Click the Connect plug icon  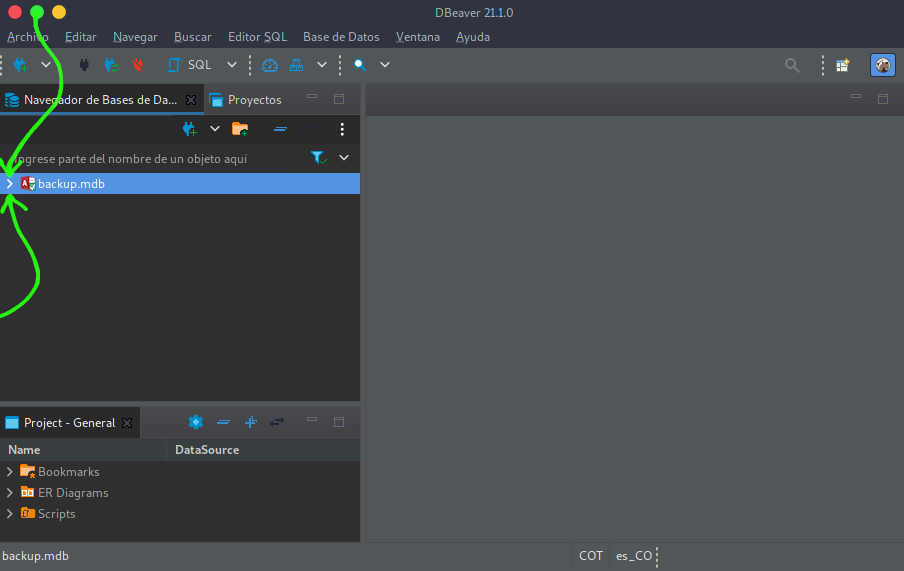coord(84,65)
